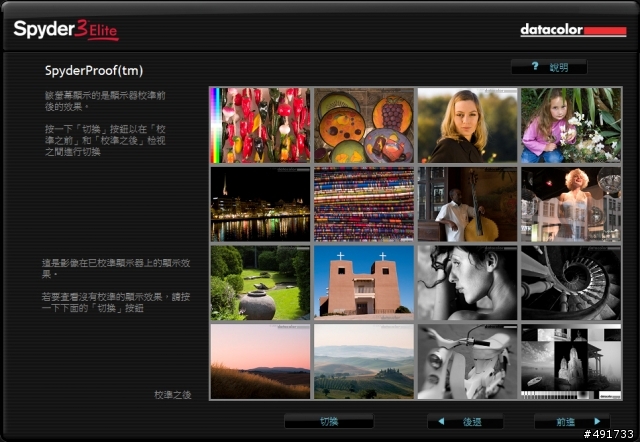Click the 切換 switch button
640x442 pixels.
coord(329,421)
